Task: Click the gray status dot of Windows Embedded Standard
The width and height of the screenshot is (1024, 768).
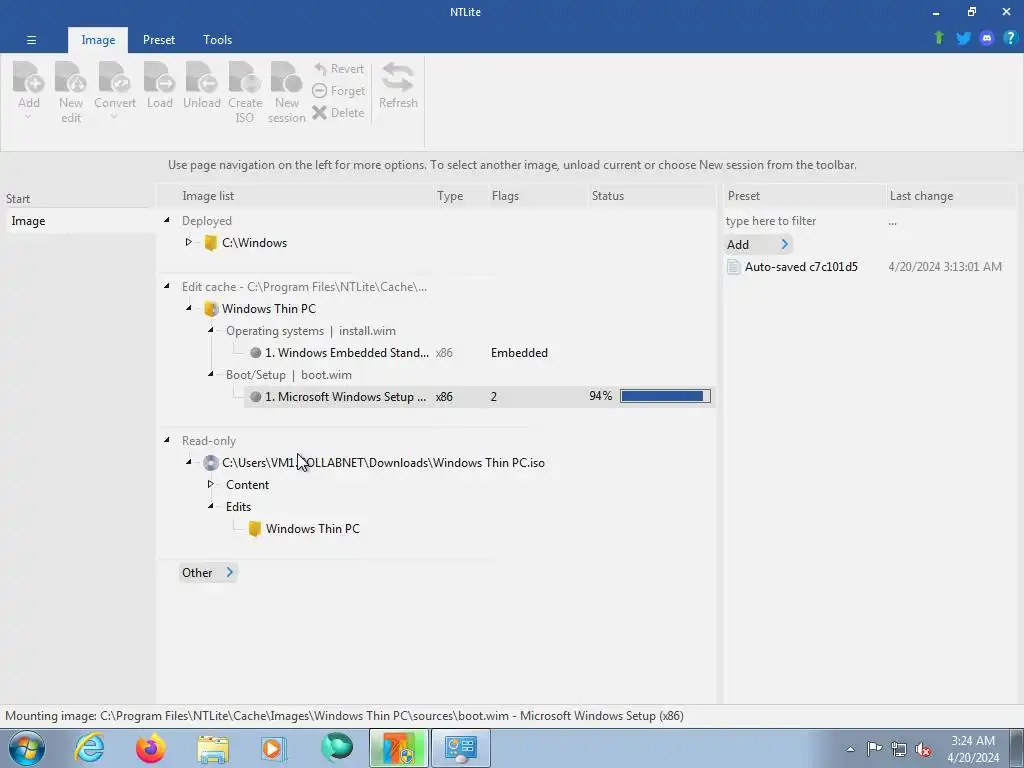Action: (x=255, y=353)
